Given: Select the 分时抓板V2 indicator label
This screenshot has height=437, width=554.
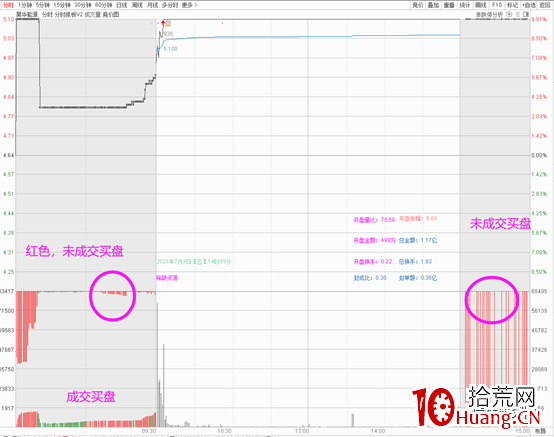Looking at the screenshot, I should [69, 14].
